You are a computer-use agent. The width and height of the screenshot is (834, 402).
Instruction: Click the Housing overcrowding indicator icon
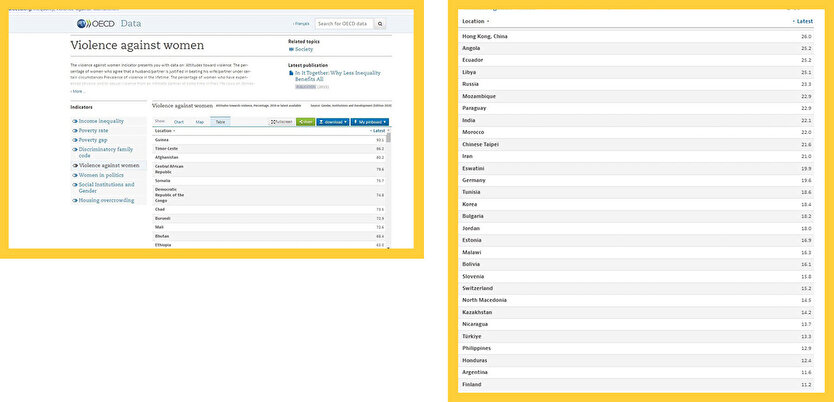(x=74, y=200)
